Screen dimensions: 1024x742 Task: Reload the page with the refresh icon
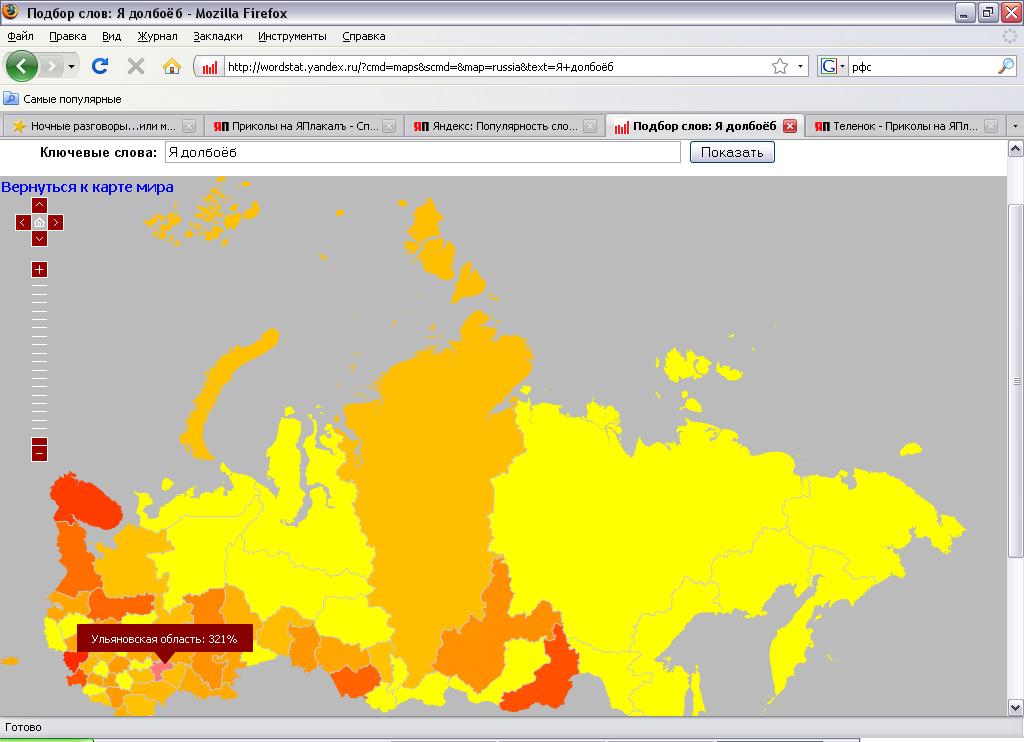[100, 66]
